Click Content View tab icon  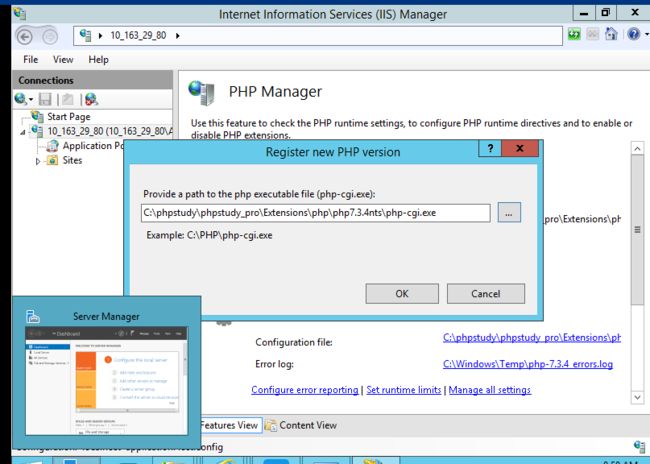pos(271,425)
